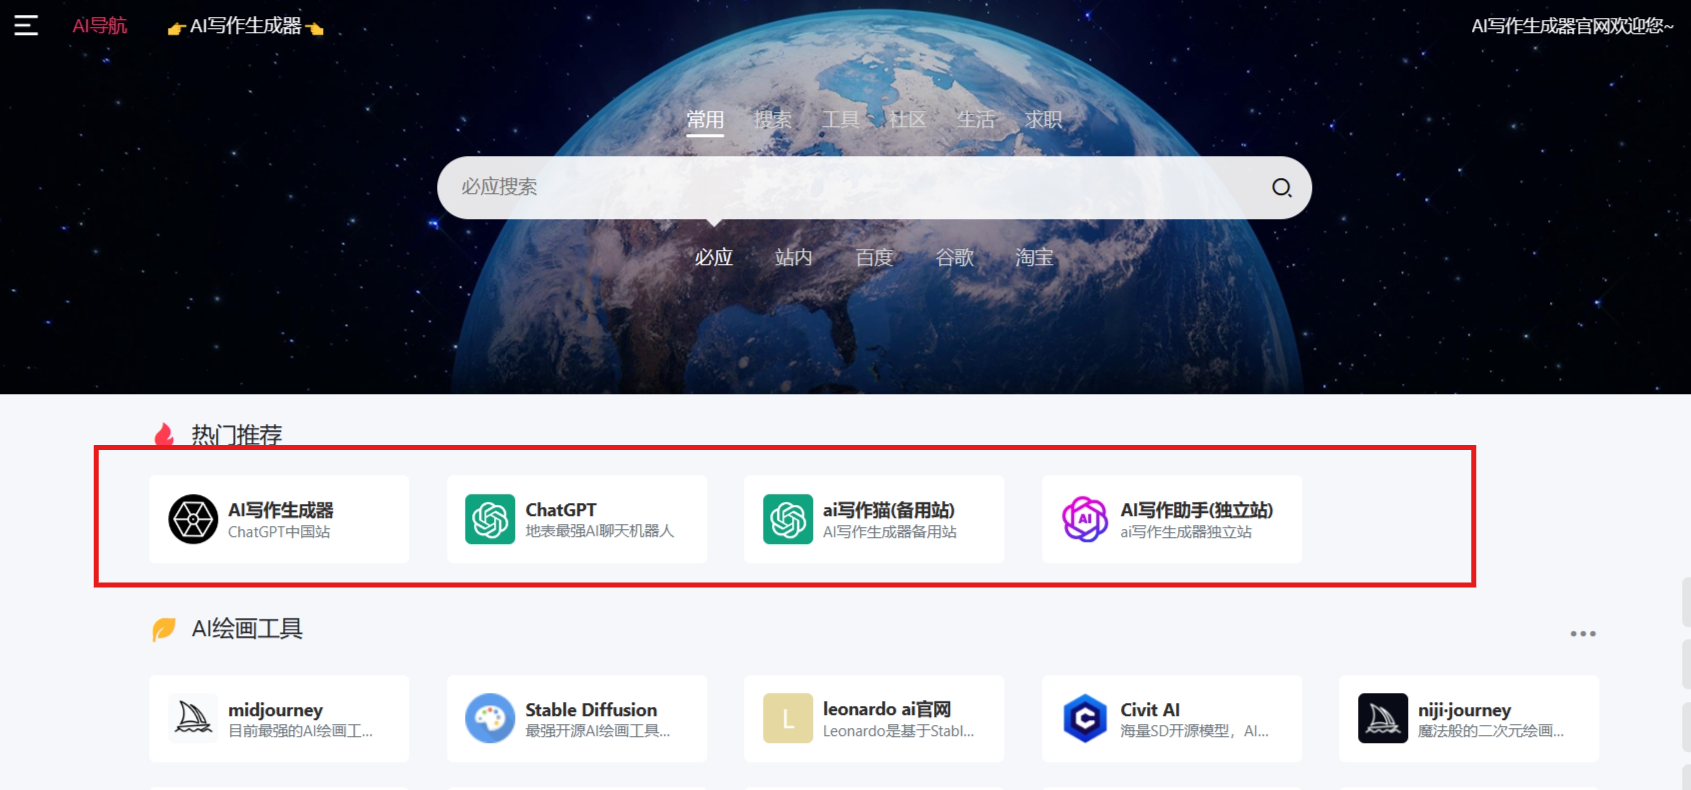Image resolution: width=1691 pixels, height=790 pixels.
Task: Click the ChatGPT green logo icon
Action: pyautogui.click(x=490, y=519)
